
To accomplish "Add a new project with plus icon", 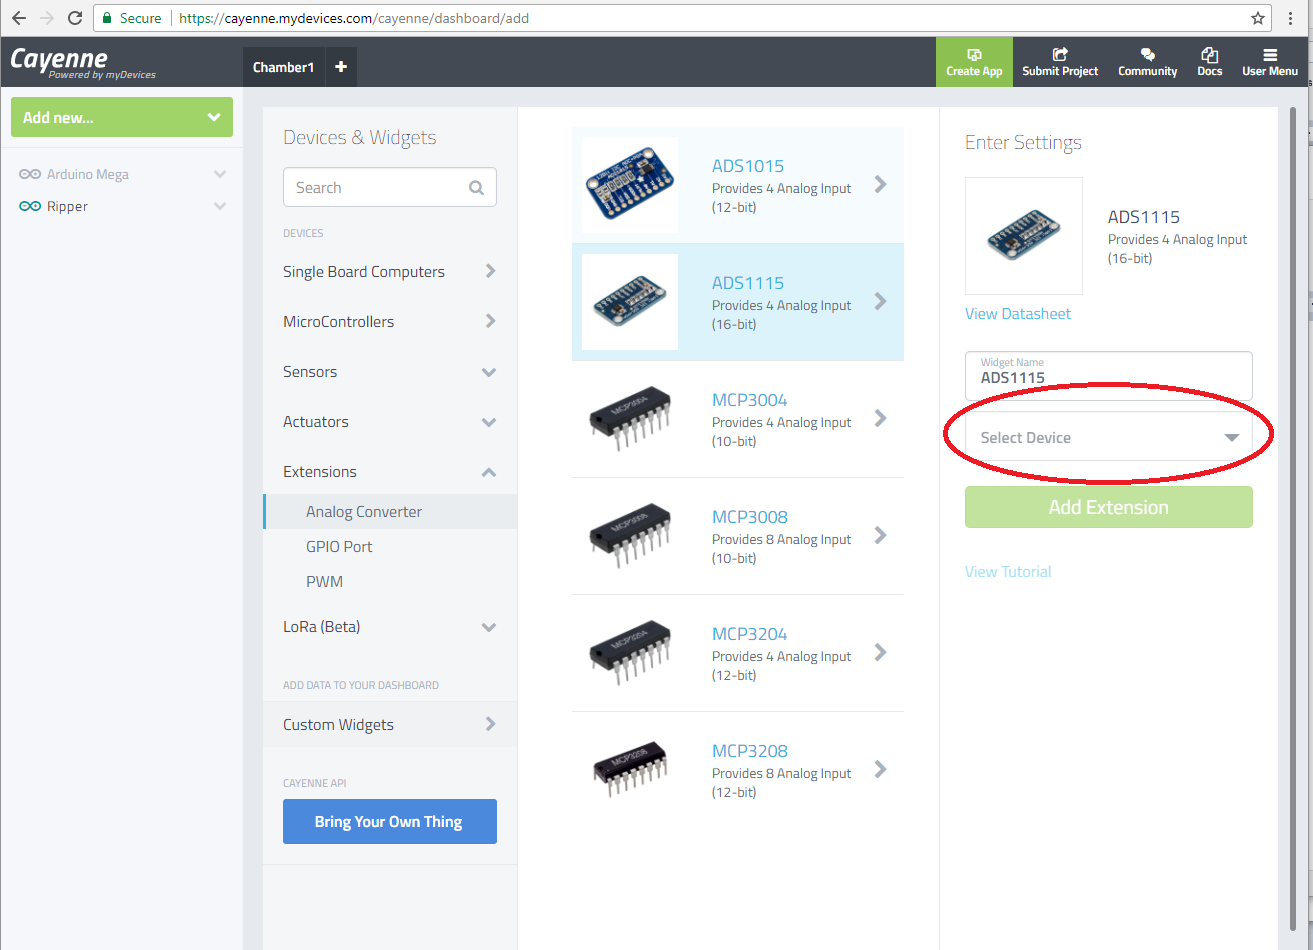I will click(341, 67).
